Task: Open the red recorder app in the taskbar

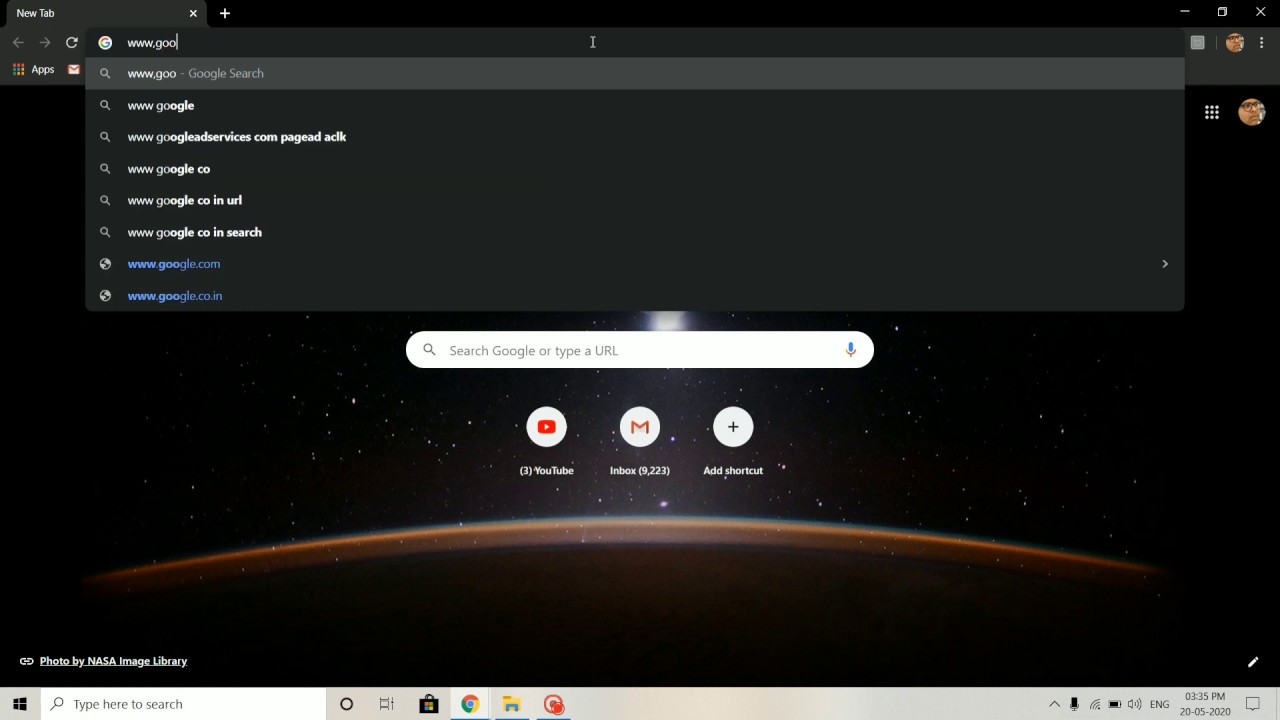Action: (x=553, y=704)
